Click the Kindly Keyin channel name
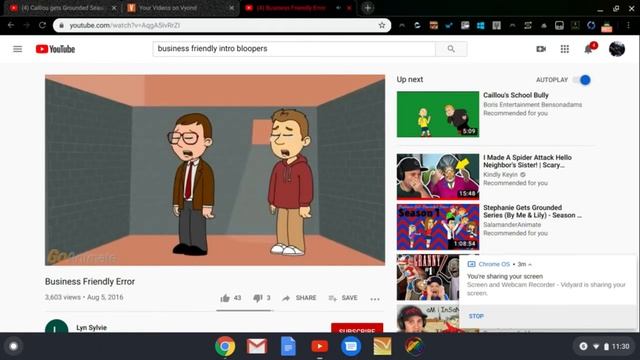The height and width of the screenshot is (360, 640). pos(500,175)
